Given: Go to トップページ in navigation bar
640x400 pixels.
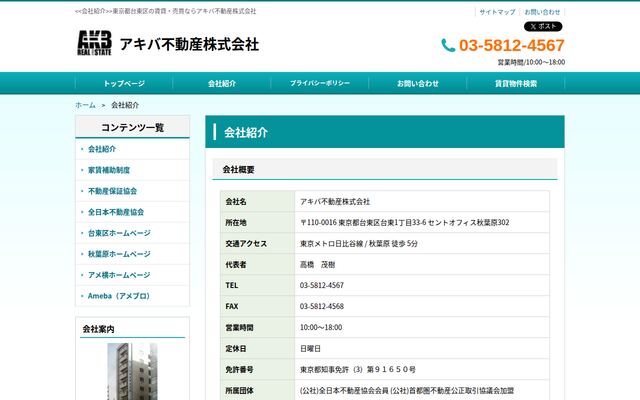Looking at the screenshot, I should pos(124,83).
